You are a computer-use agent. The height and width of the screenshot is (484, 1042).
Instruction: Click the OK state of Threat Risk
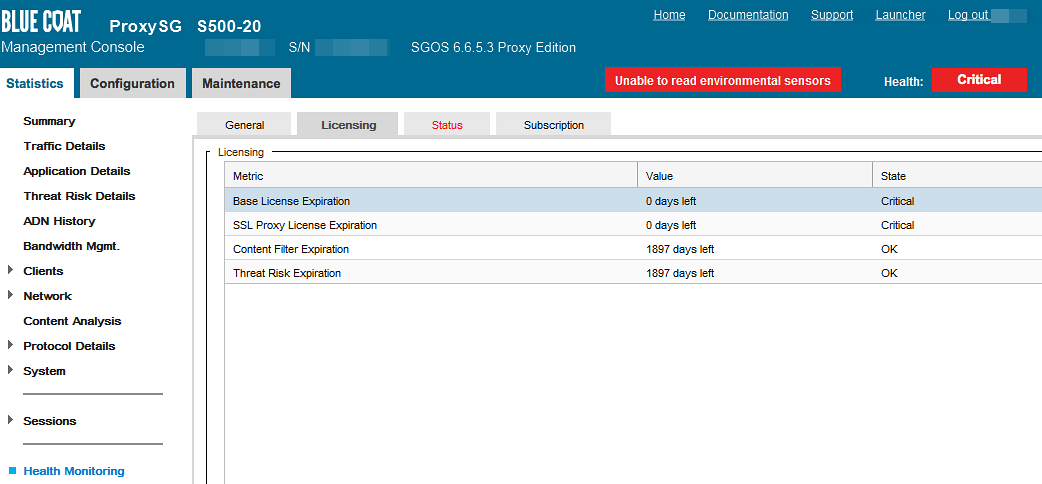[889, 273]
